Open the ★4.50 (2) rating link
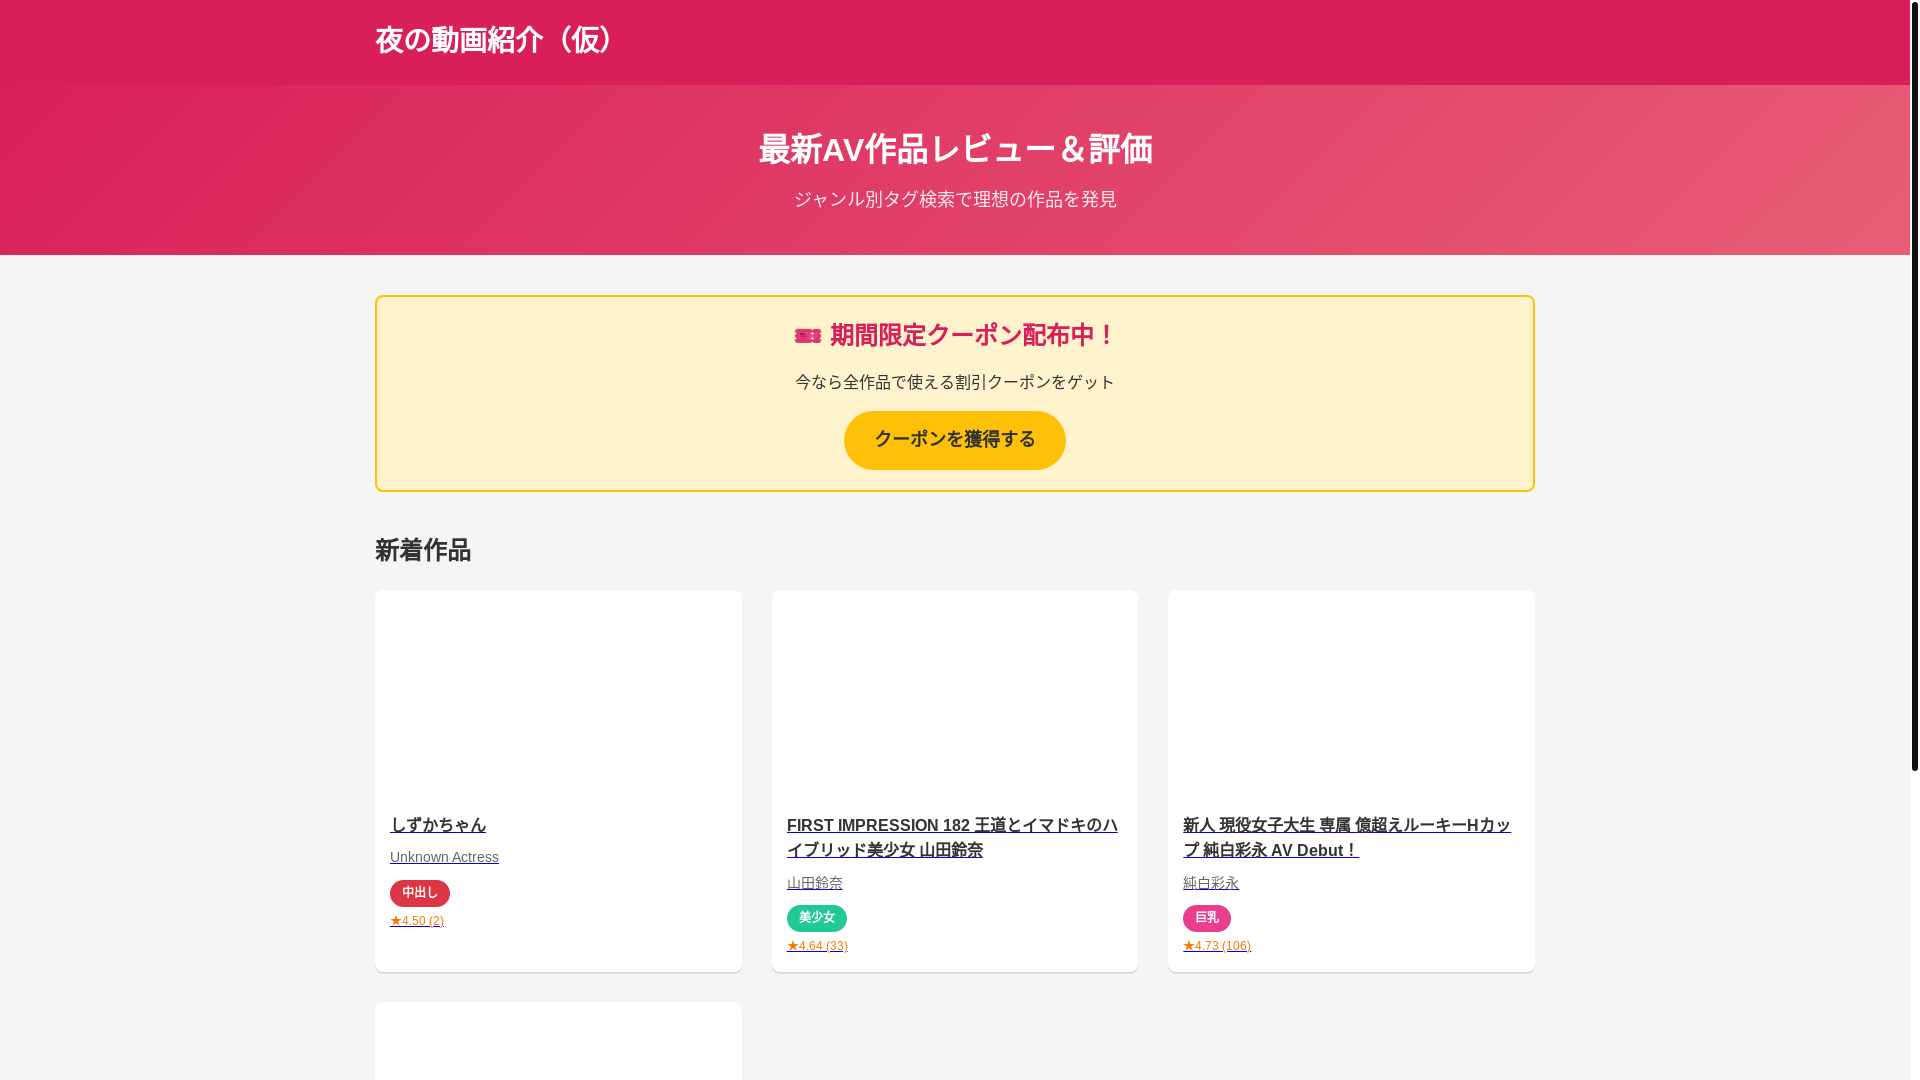The height and width of the screenshot is (1080, 1920). [417, 921]
